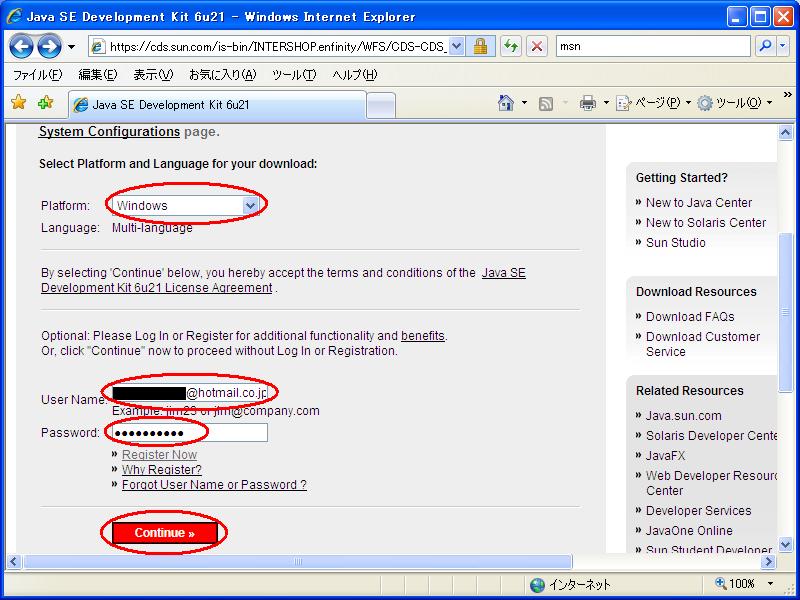This screenshot has width=800, height=600.
Task: Go forward using the Forward arrow button
Action: pyautogui.click(x=49, y=47)
